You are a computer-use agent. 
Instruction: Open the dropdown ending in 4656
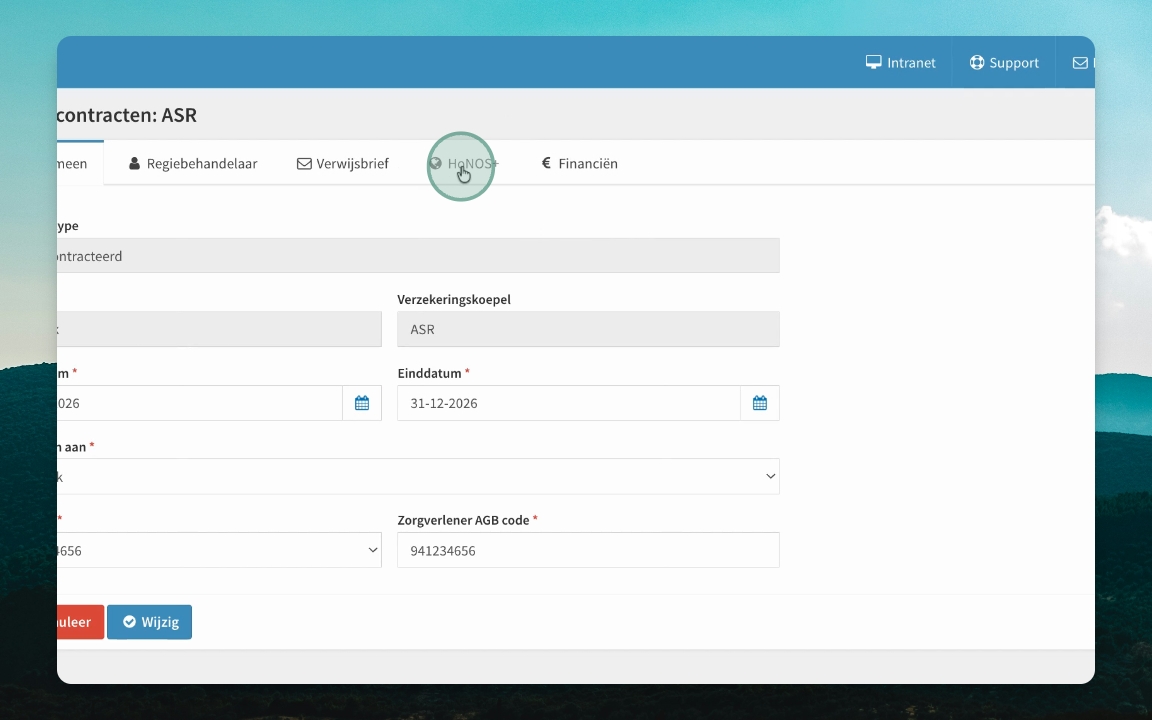219,550
